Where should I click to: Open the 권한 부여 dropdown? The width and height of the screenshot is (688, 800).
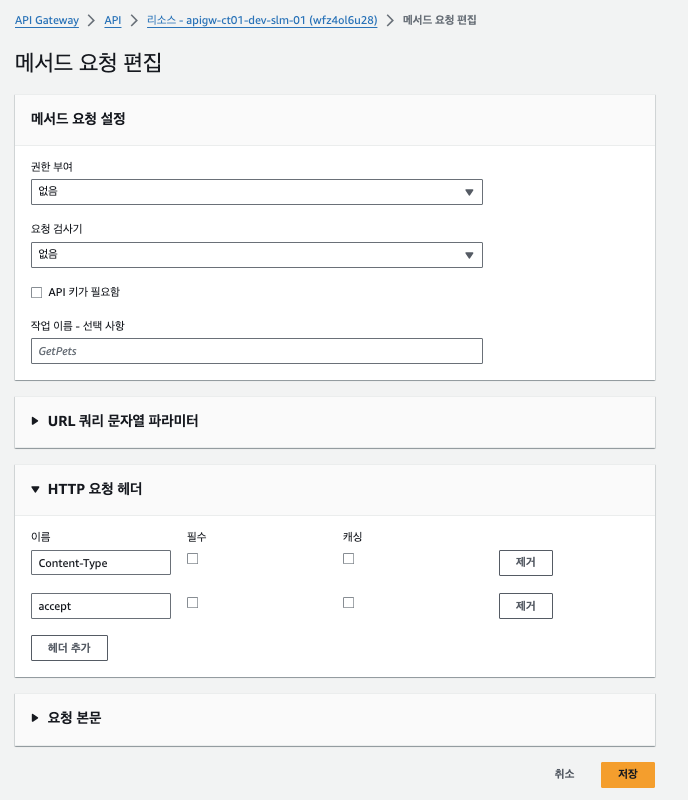coord(257,192)
